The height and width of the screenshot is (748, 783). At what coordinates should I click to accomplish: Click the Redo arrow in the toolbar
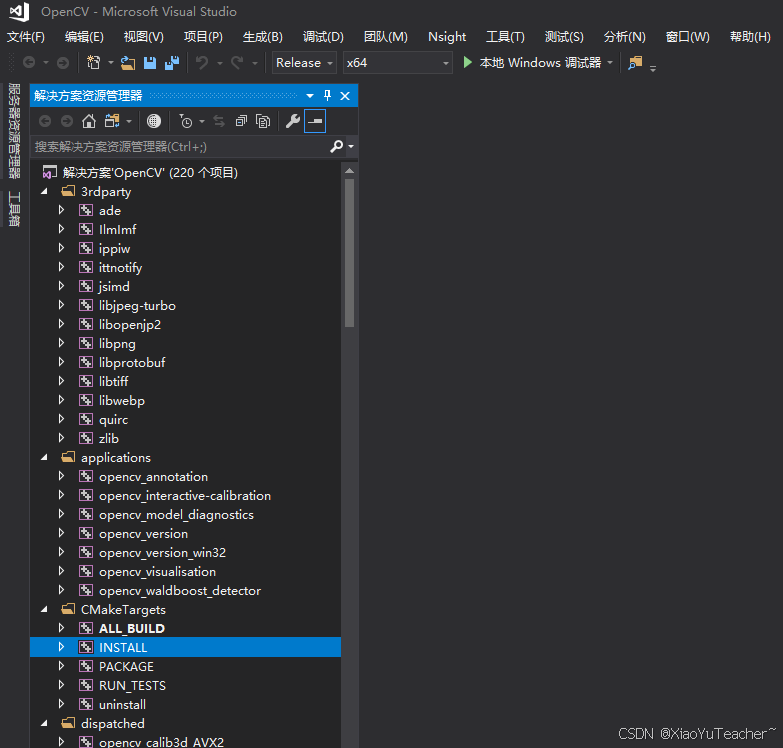(x=237, y=63)
